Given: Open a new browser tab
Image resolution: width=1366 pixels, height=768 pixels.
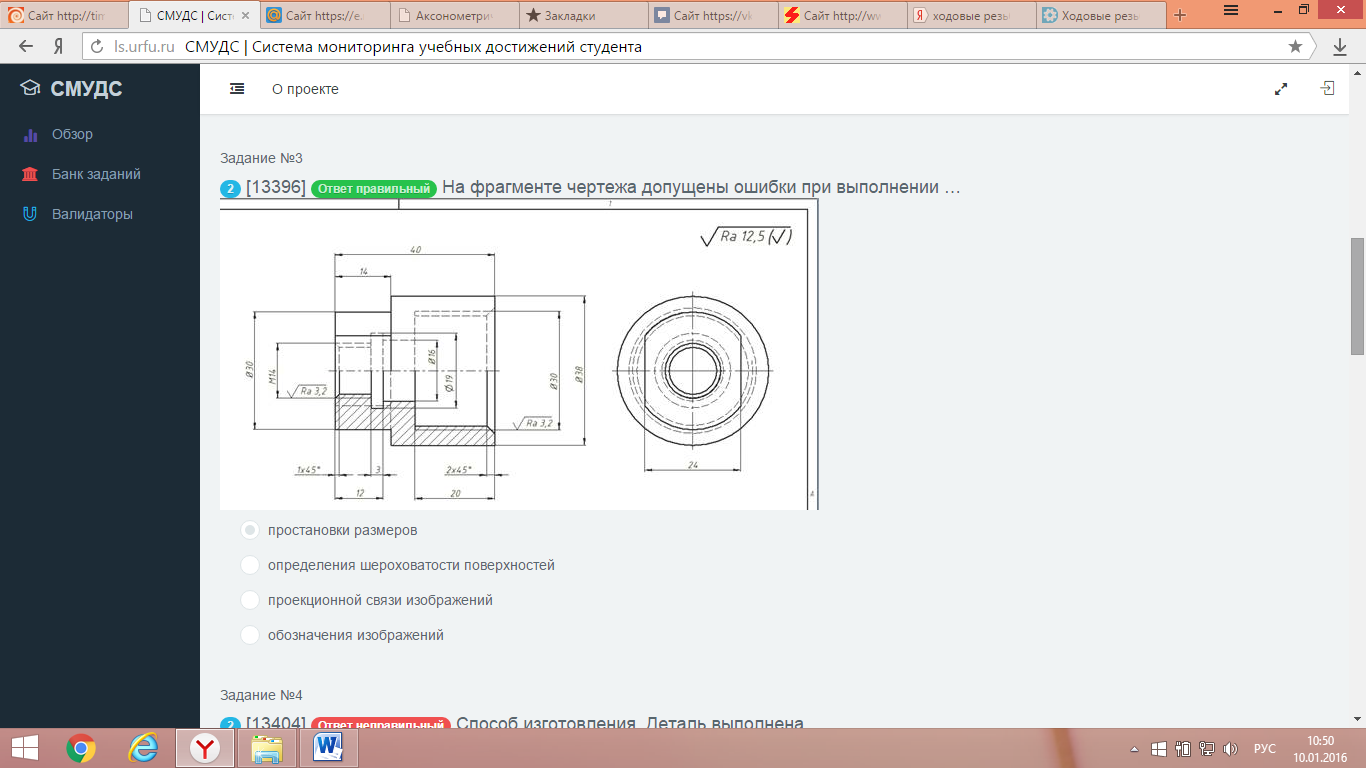Looking at the screenshot, I should tap(1180, 15).
